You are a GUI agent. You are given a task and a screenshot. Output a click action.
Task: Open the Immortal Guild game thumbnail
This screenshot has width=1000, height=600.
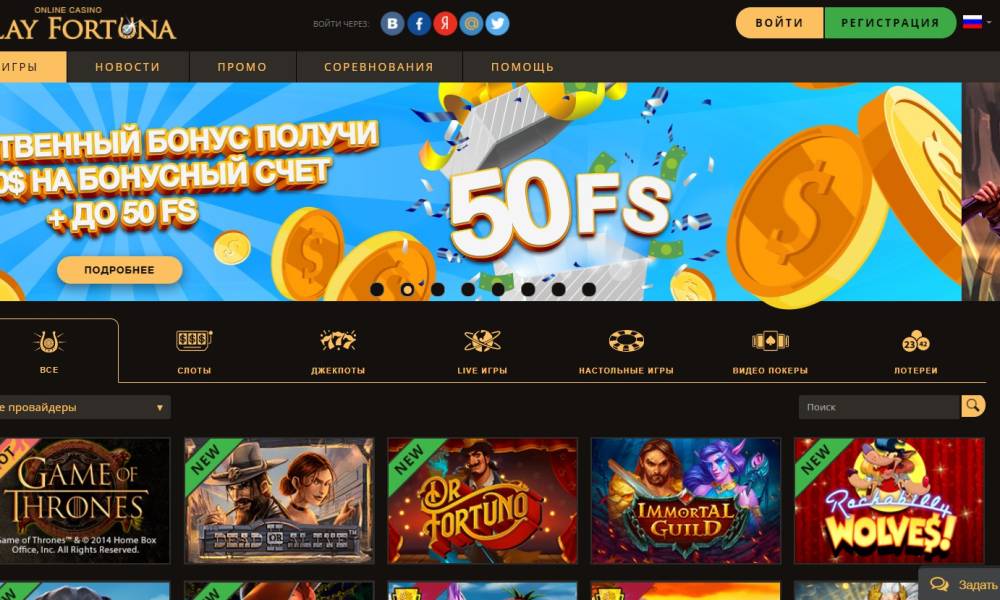(x=686, y=501)
